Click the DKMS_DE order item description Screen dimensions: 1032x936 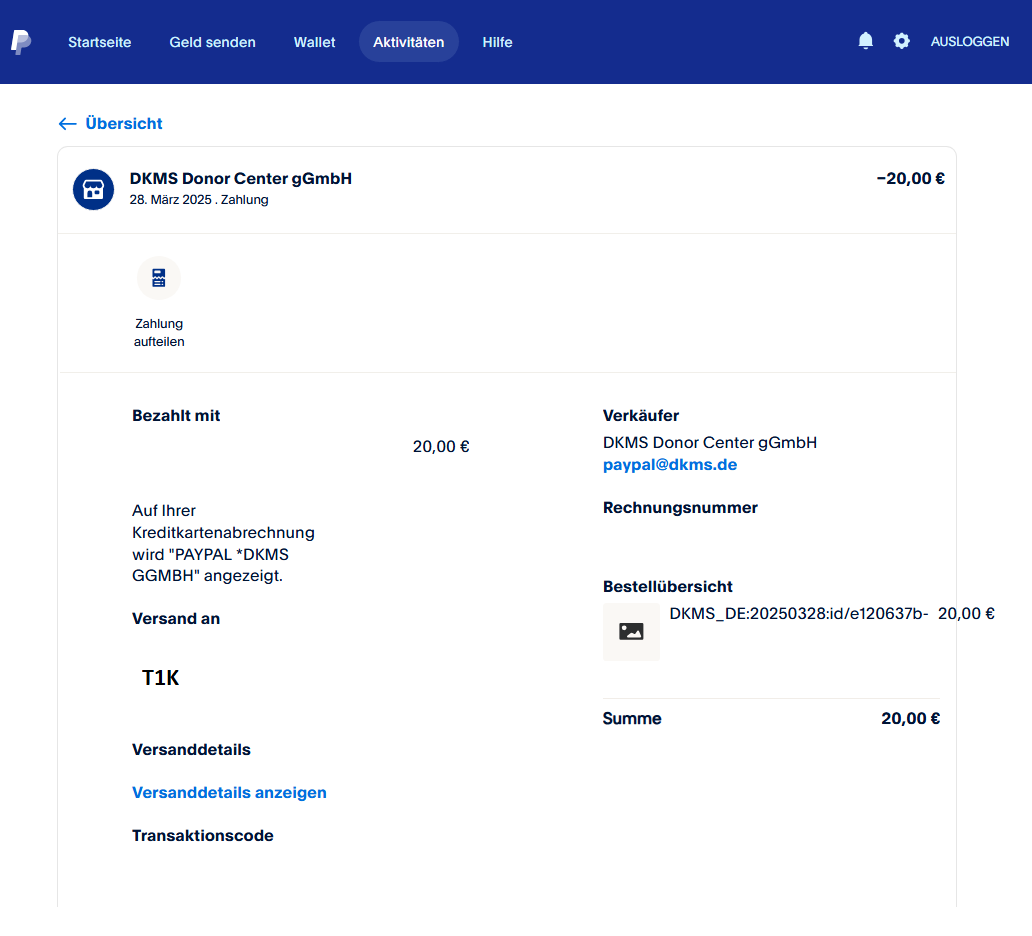798,614
